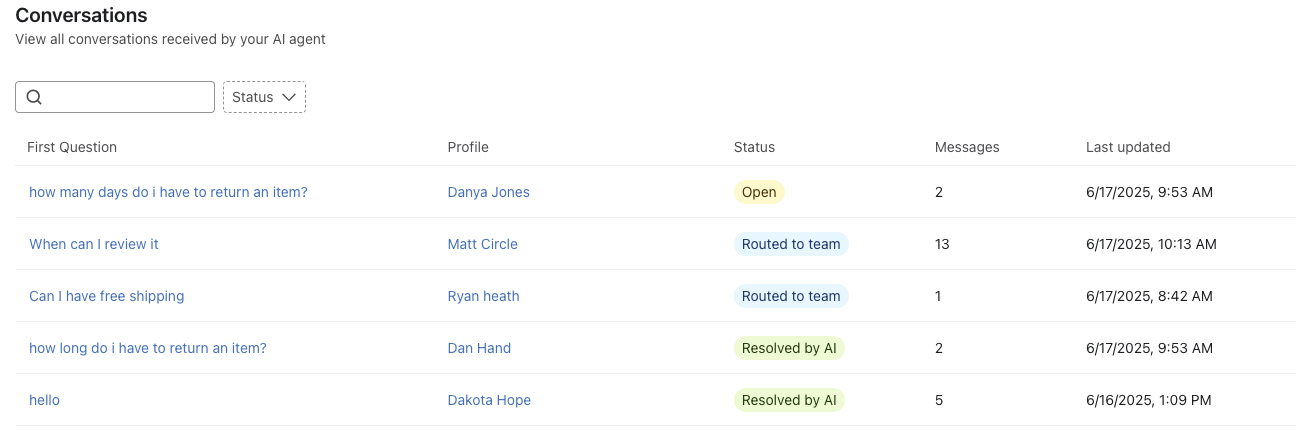Screen dimensions: 1312x431
Task: View Dan Hand profile
Action: click(479, 348)
